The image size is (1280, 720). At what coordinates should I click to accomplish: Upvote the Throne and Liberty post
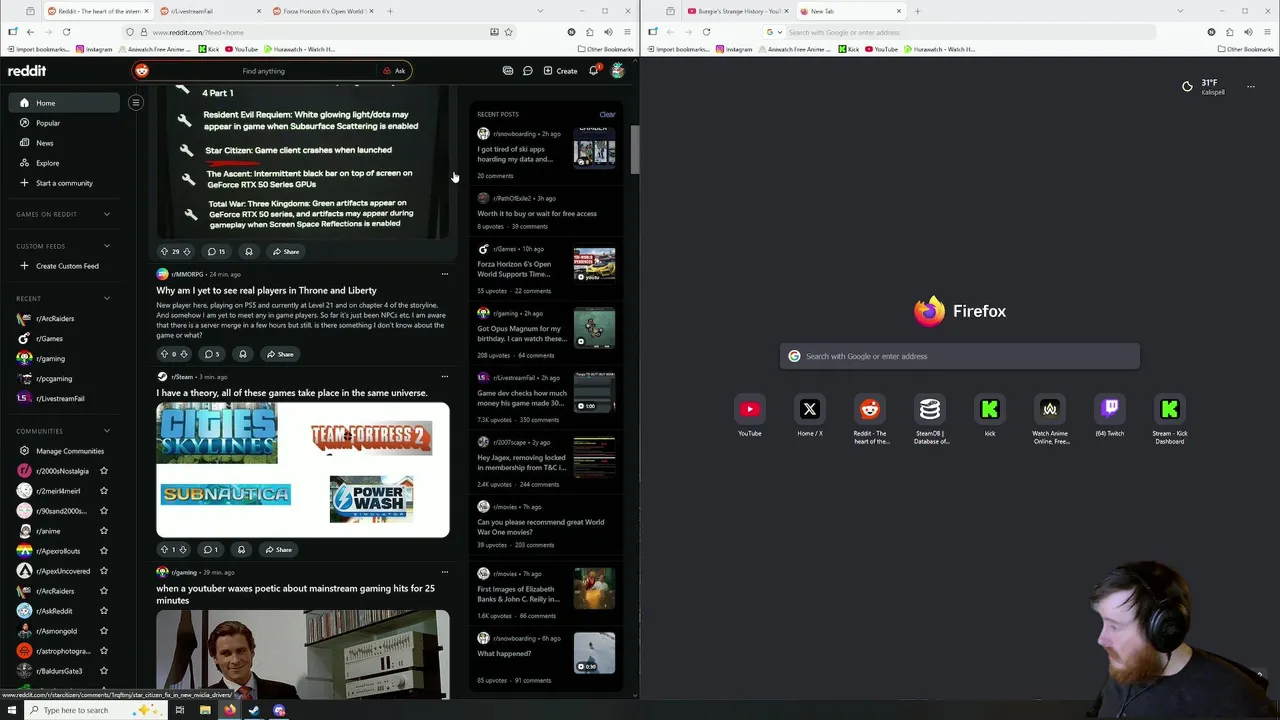tap(164, 354)
